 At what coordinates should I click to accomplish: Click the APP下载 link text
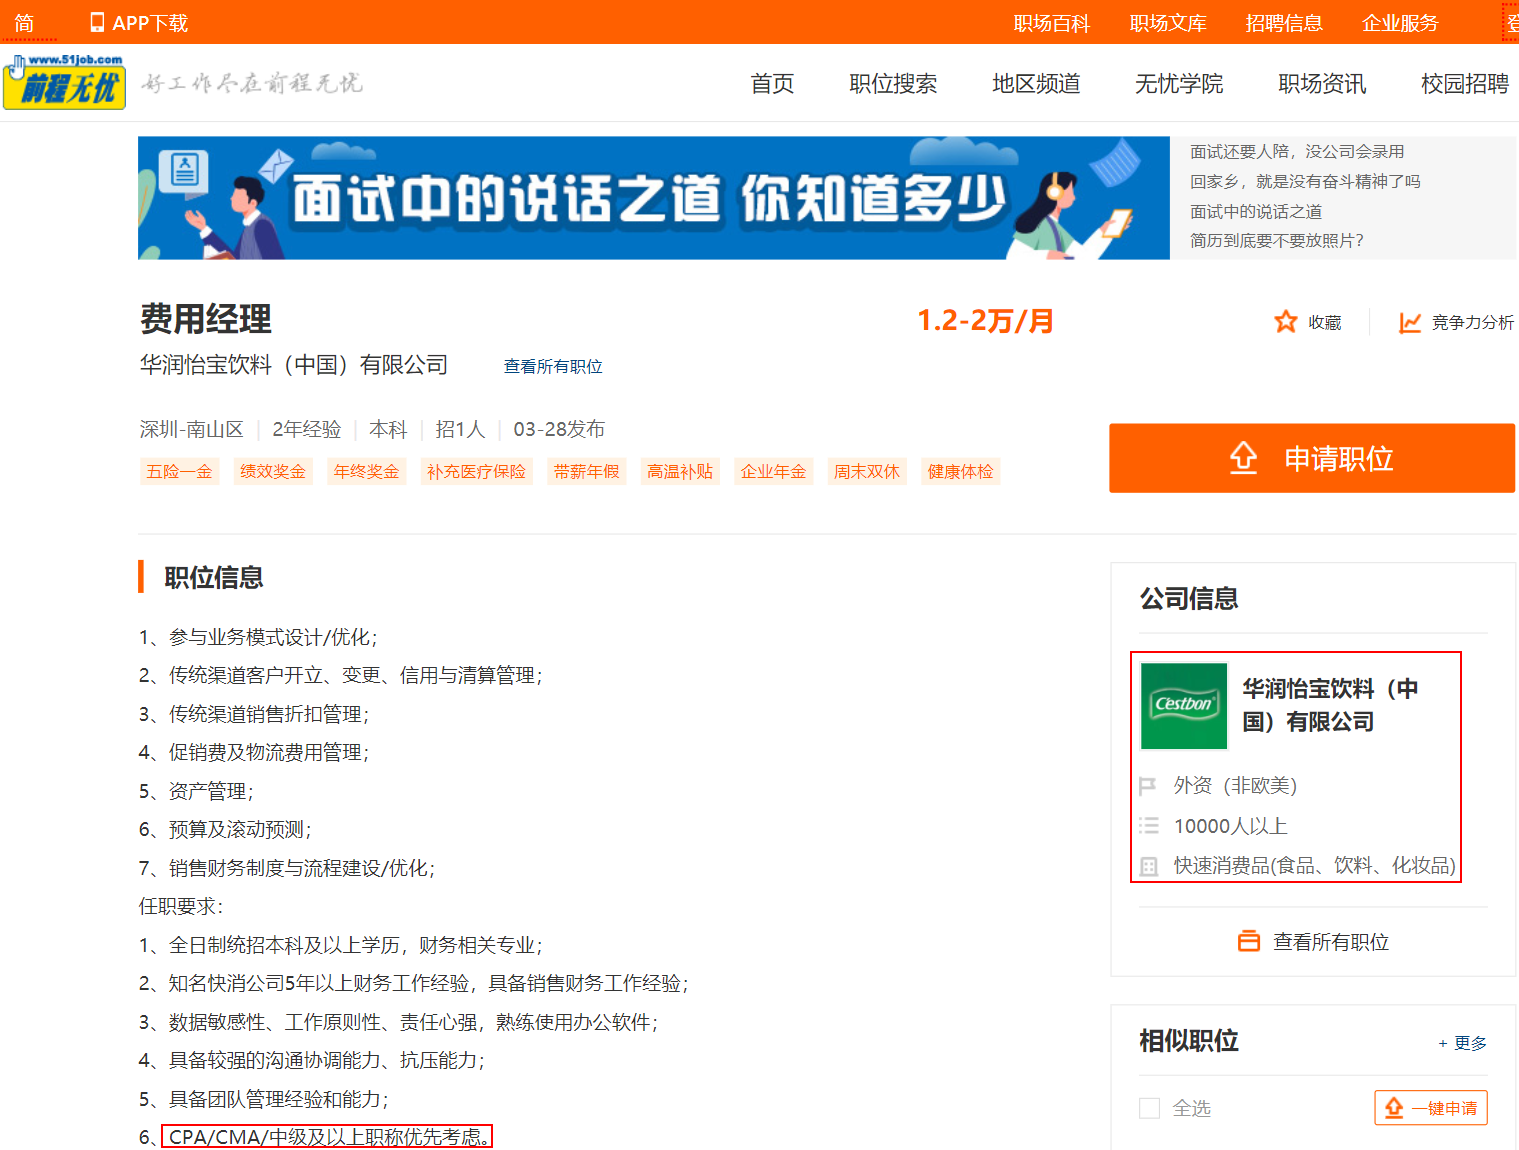(x=150, y=23)
